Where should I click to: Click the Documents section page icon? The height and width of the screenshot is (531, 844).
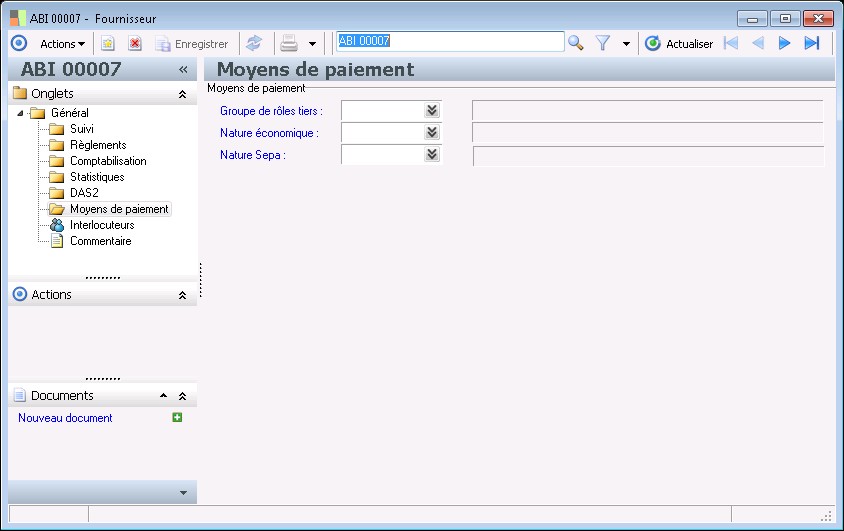(x=20, y=395)
